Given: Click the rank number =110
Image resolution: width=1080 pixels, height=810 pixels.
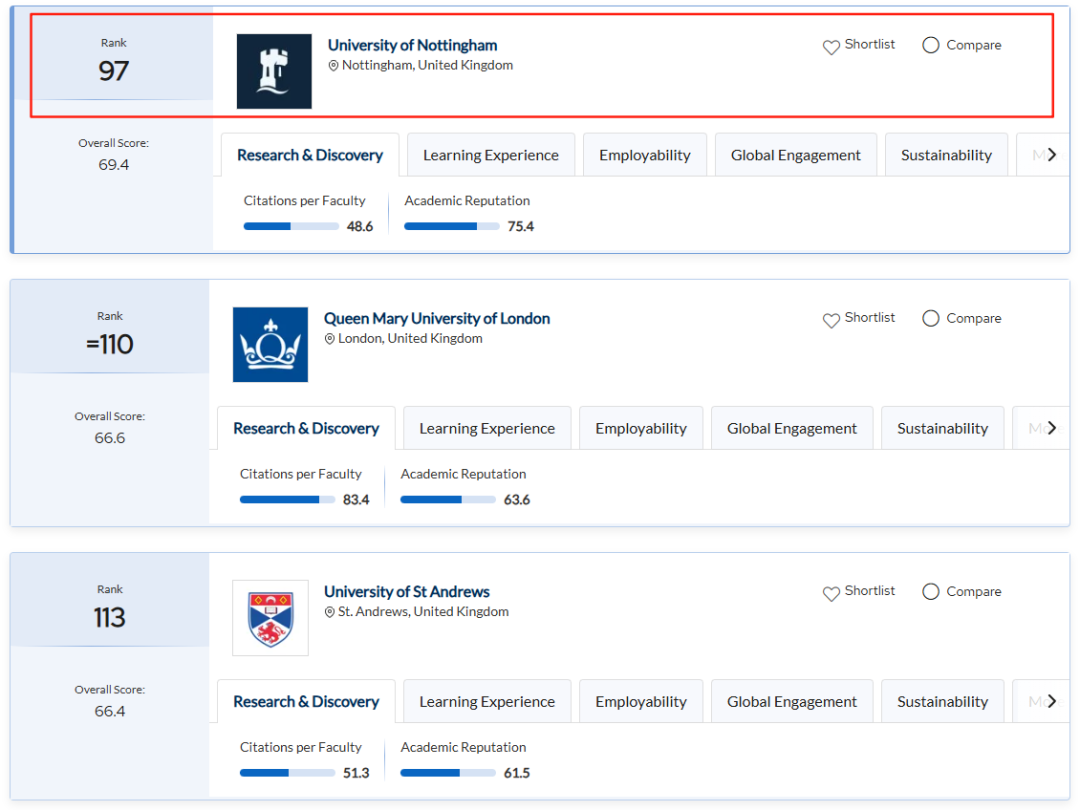Looking at the screenshot, I should click(x=110, y=344).
